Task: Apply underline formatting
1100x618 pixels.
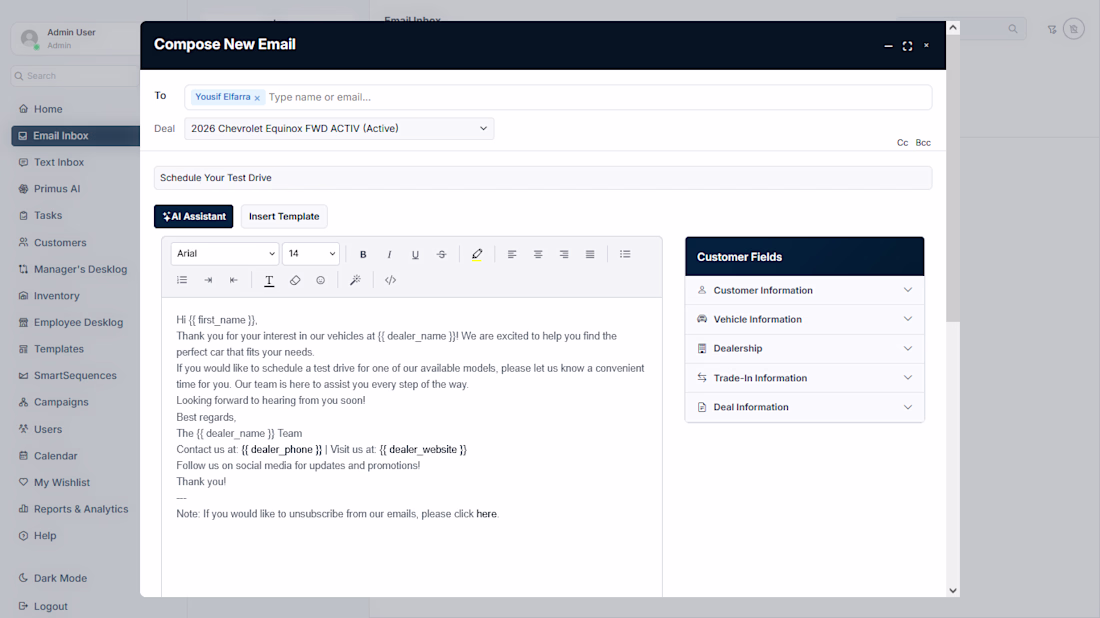Action: (415, 254)
